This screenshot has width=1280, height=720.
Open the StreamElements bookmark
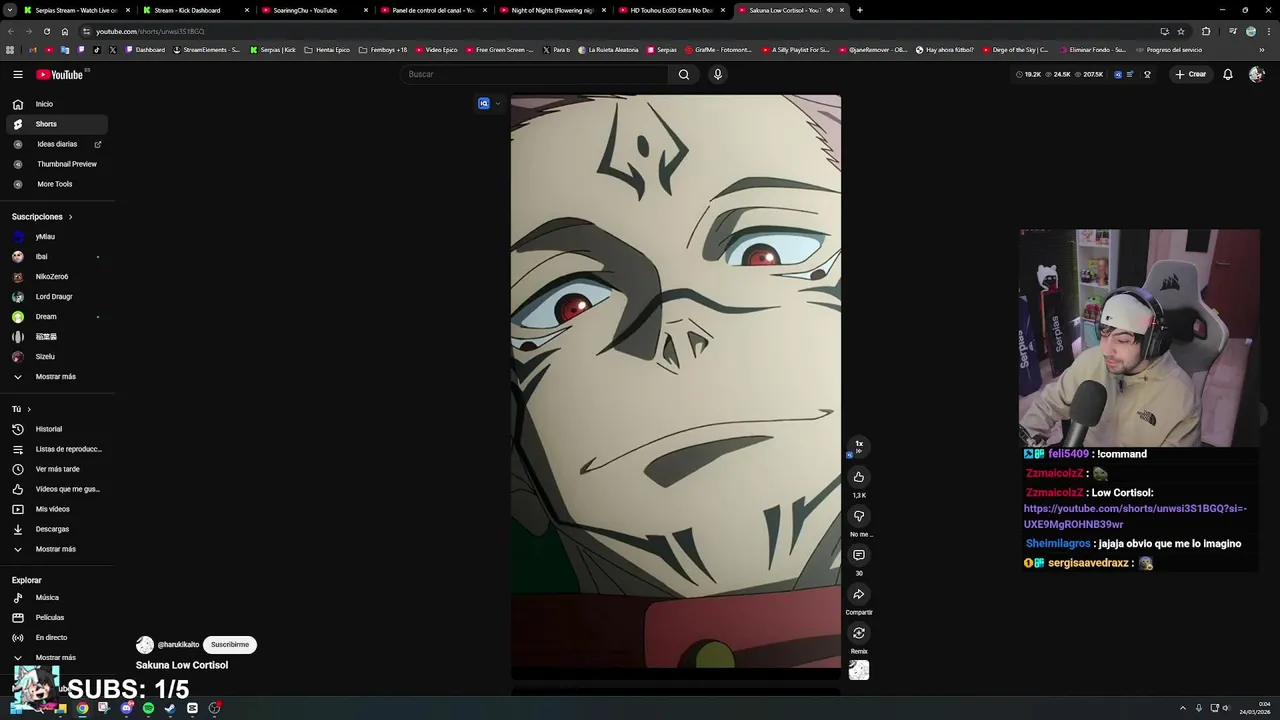(x=207, y=50)
